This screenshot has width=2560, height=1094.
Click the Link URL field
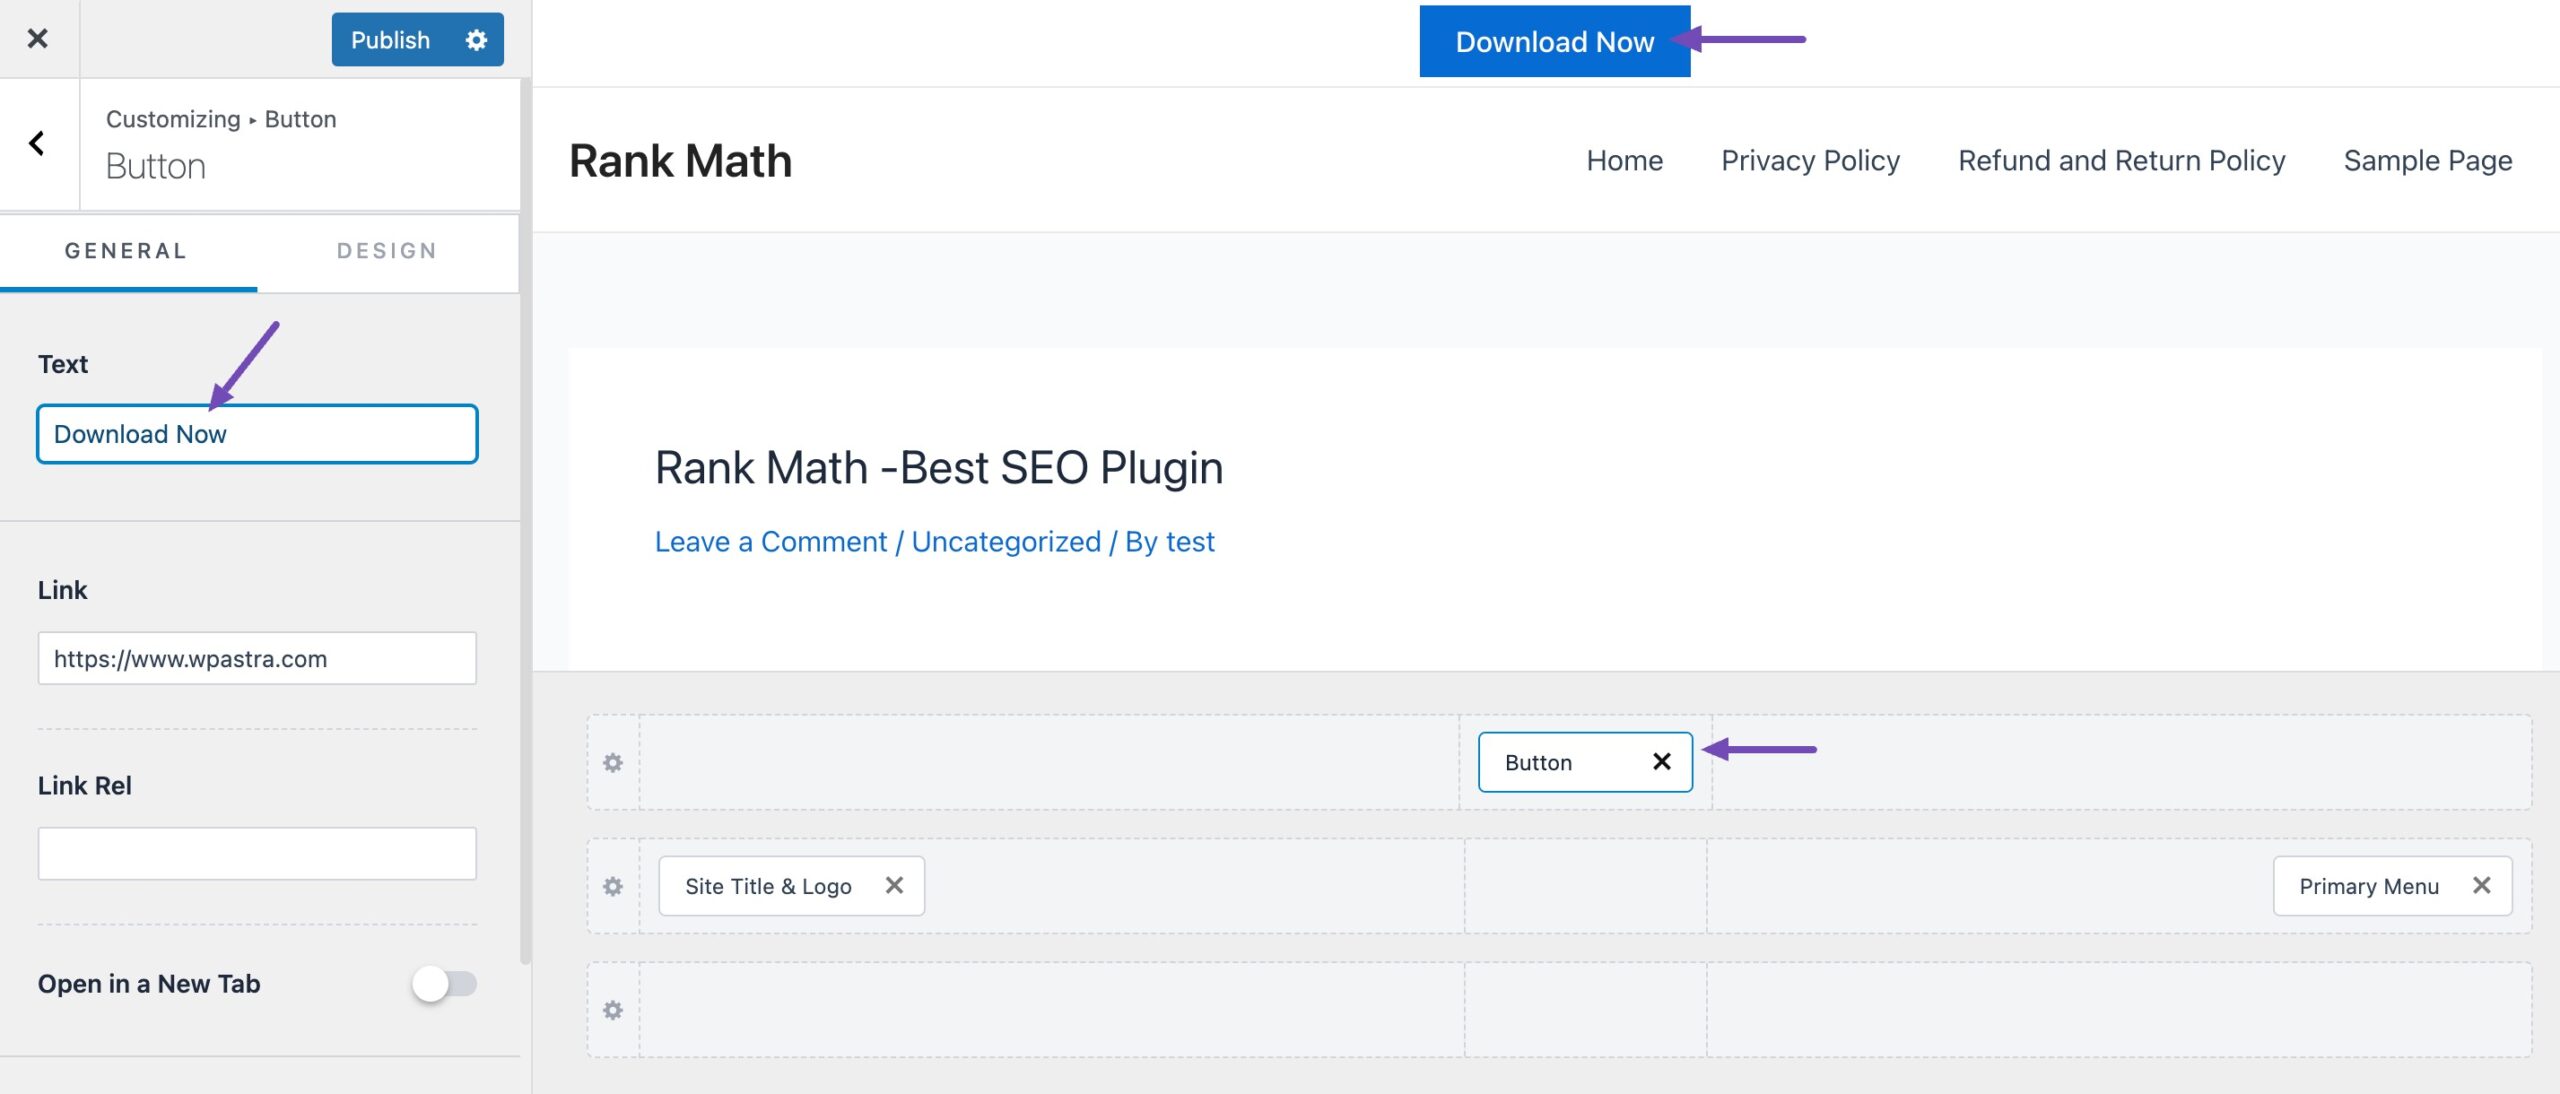(x=257, y=658)
